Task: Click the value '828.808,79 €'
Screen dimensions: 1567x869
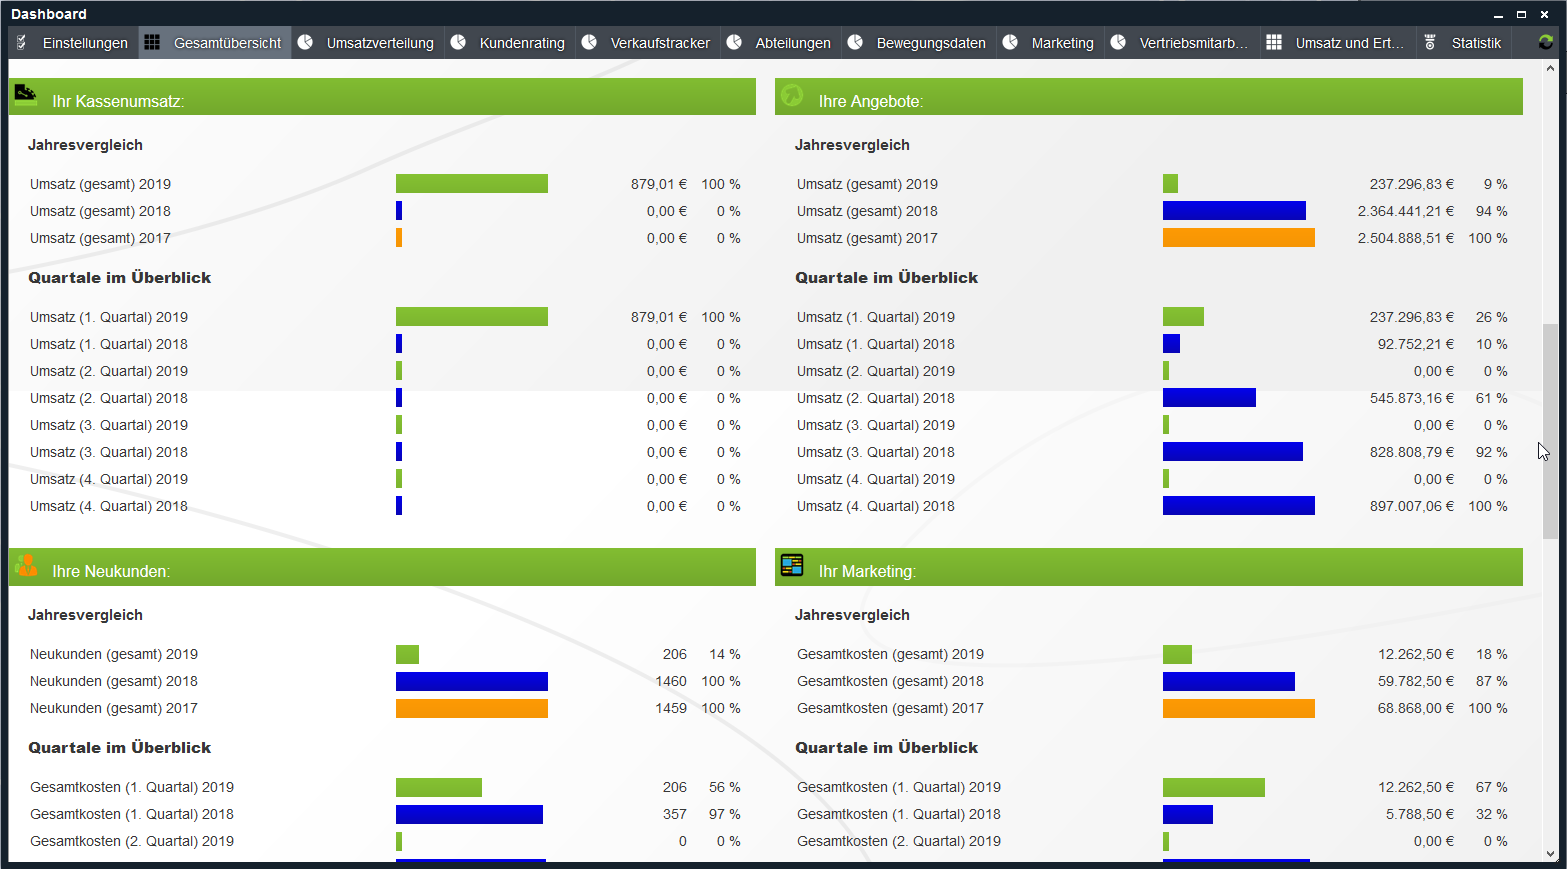Action: 1412,452
